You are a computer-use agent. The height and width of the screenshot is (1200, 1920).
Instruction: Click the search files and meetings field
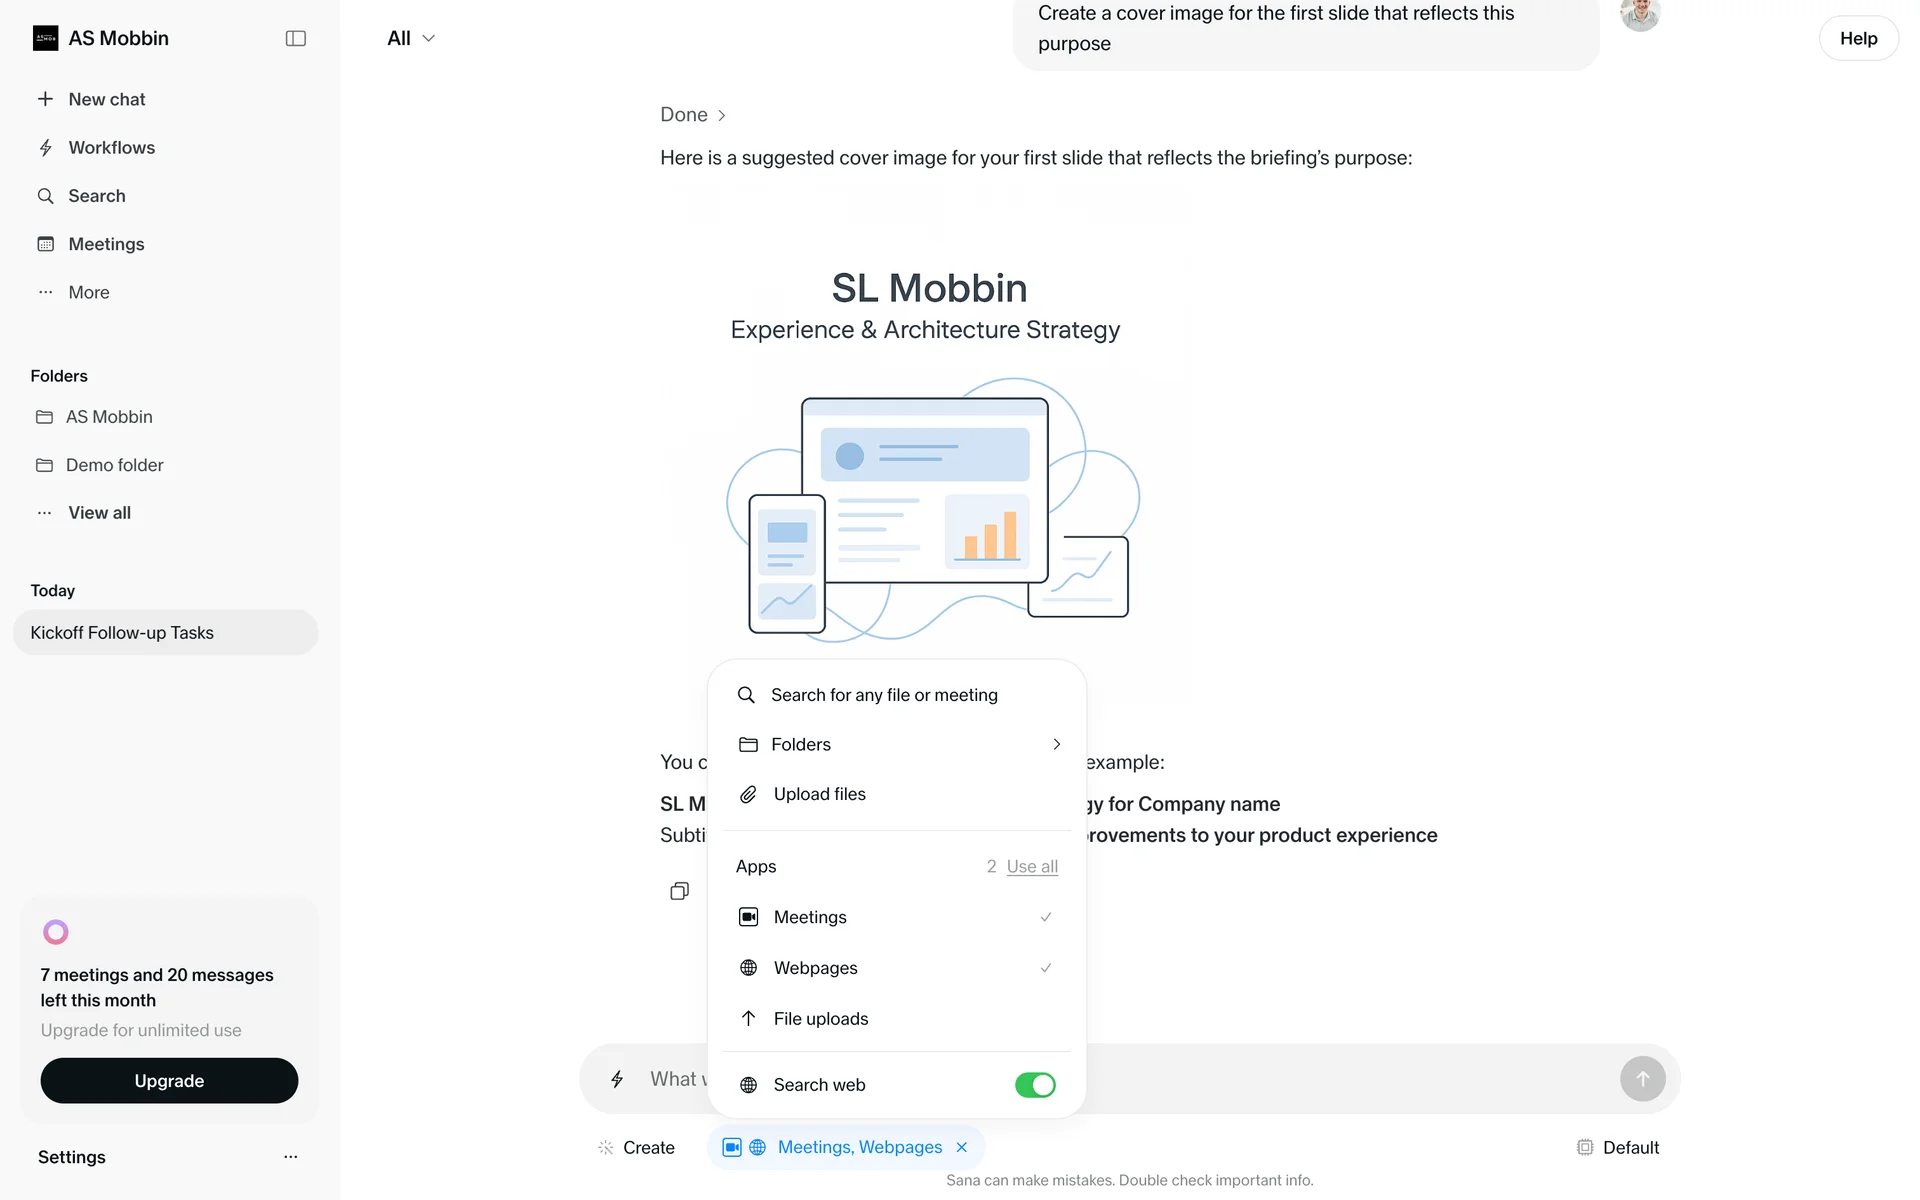(x=884, y=695)
